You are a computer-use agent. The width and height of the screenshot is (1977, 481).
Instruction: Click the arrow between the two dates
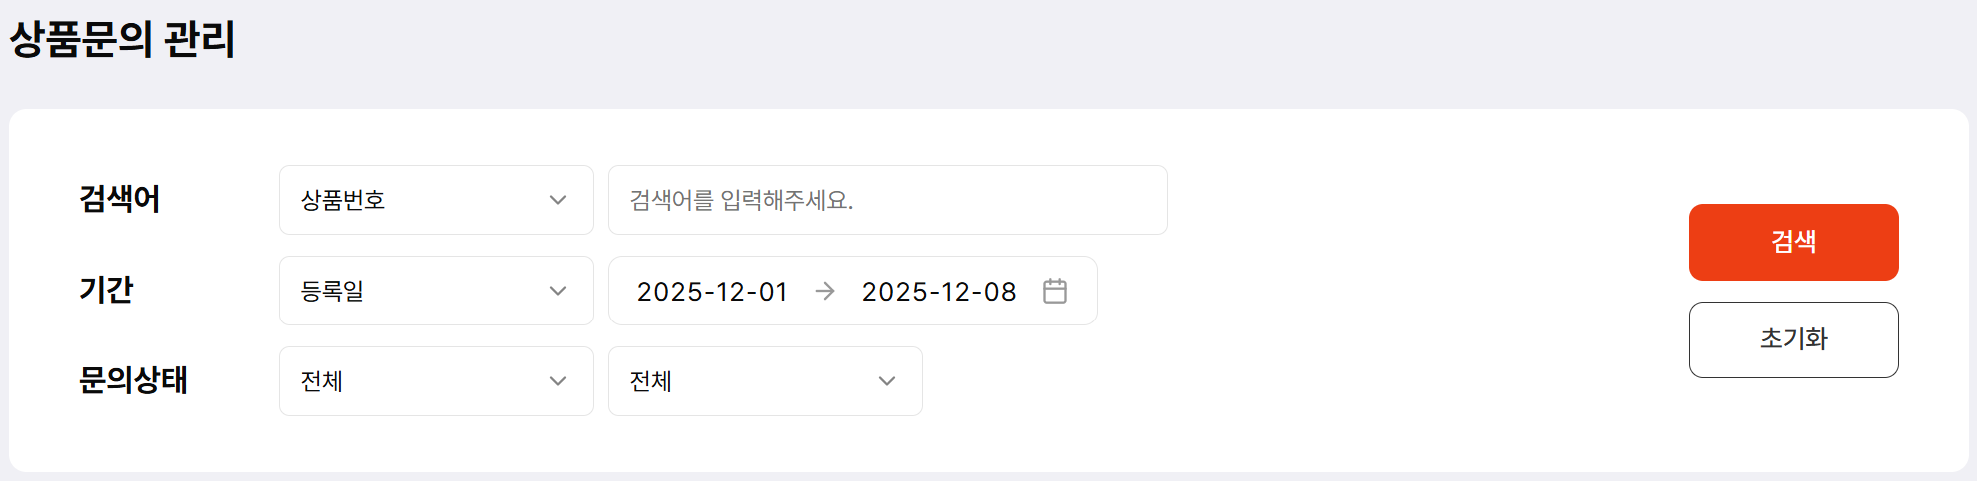825,291
